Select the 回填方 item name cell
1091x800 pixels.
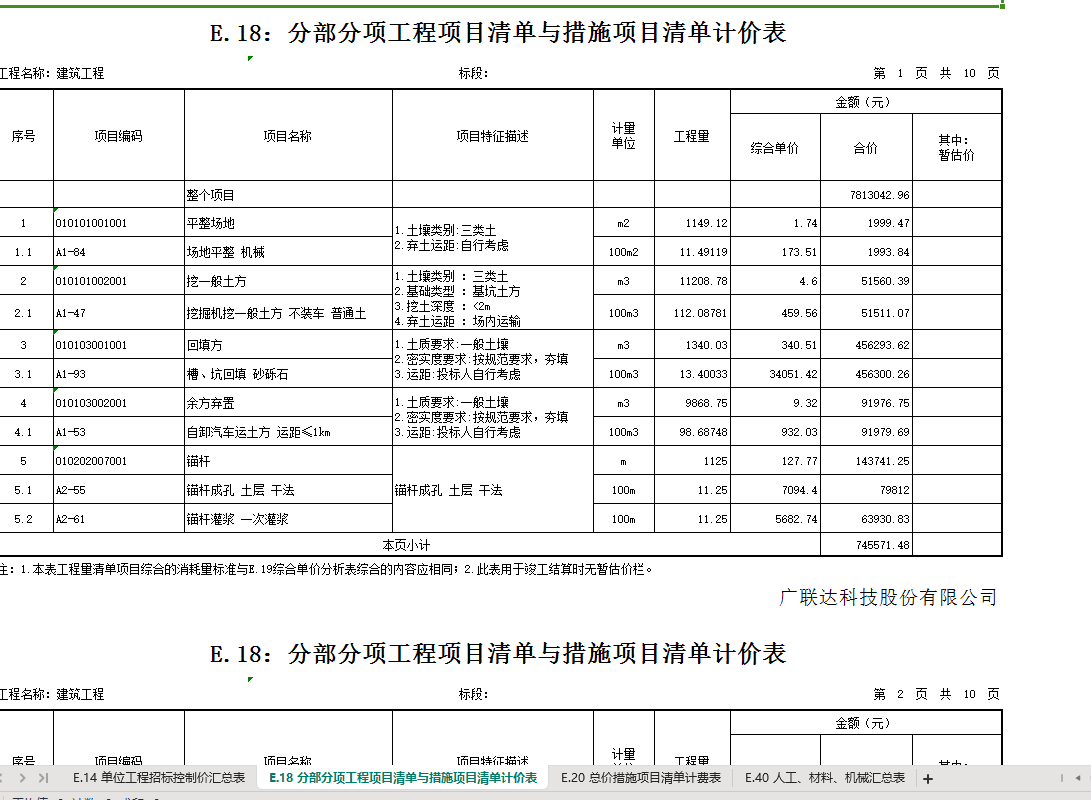[288, 345]
